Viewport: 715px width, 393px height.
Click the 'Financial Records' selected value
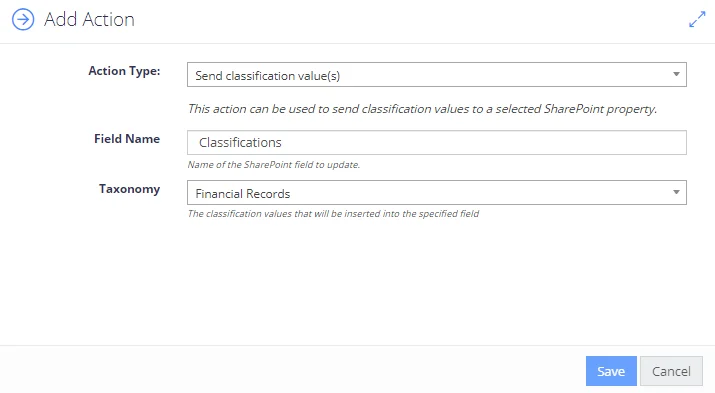(243, 194)
